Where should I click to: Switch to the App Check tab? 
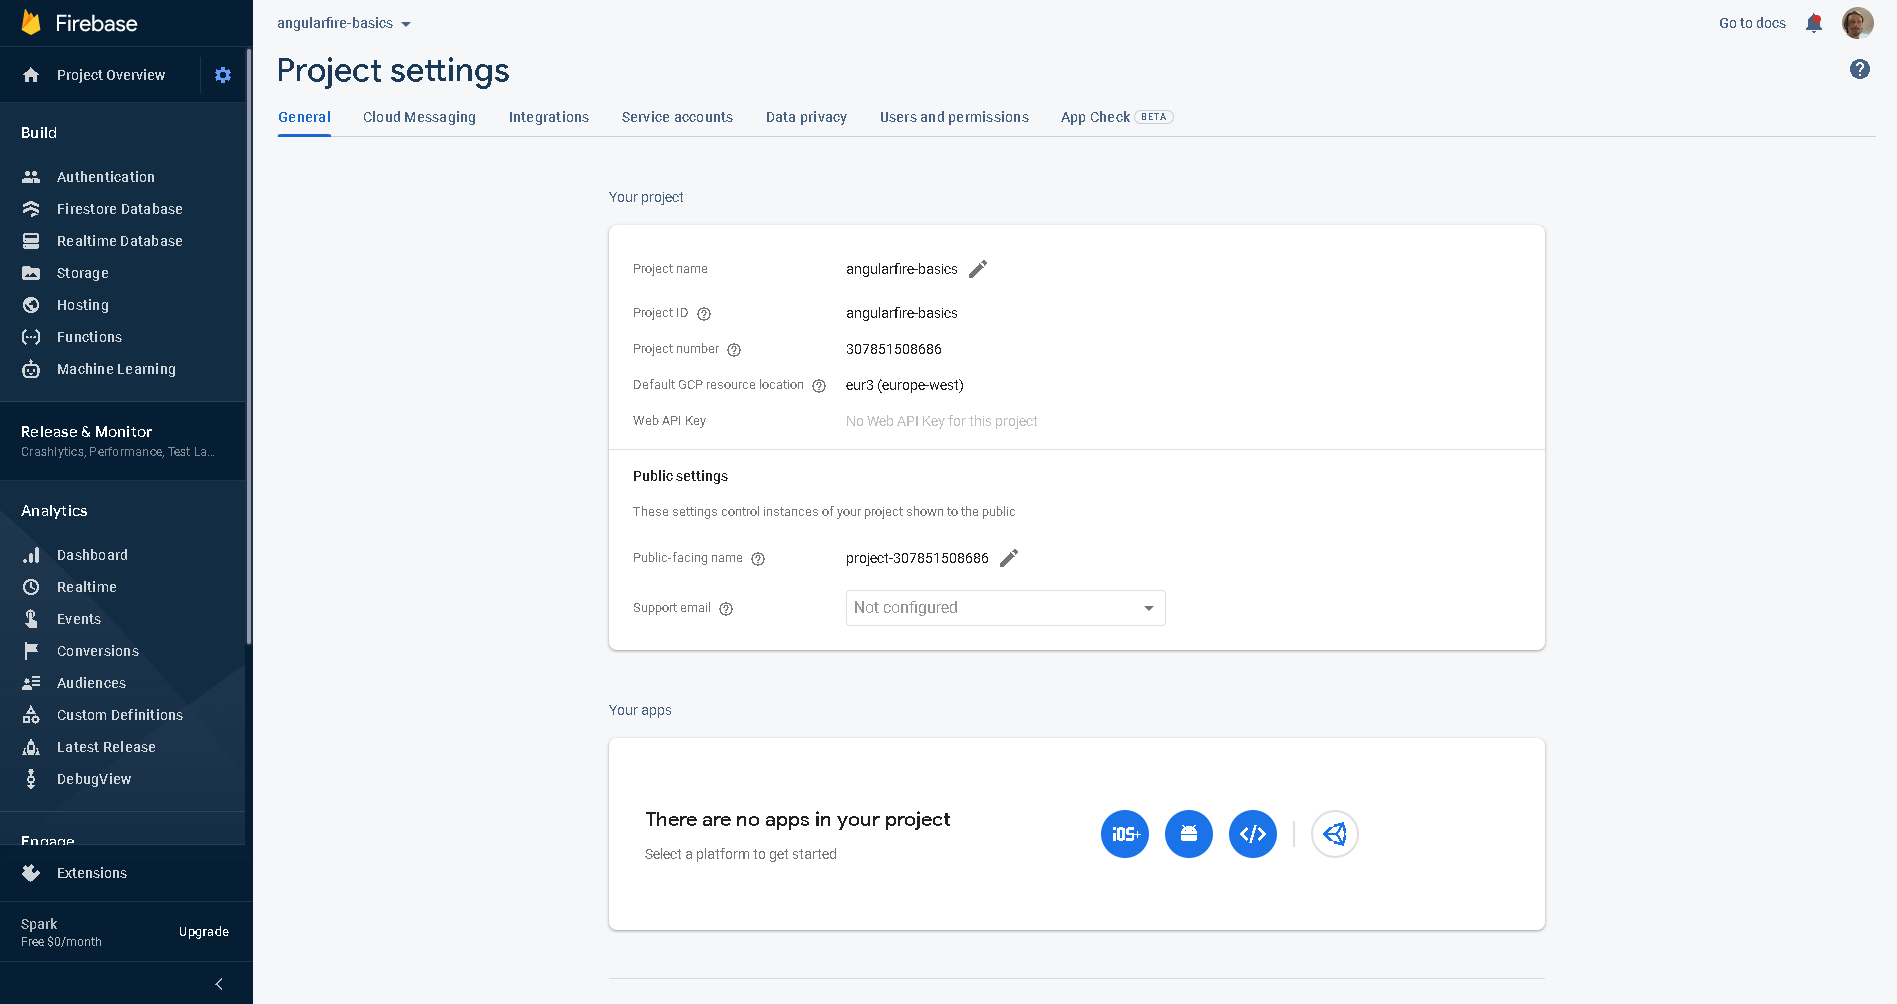coord(1116,117)
